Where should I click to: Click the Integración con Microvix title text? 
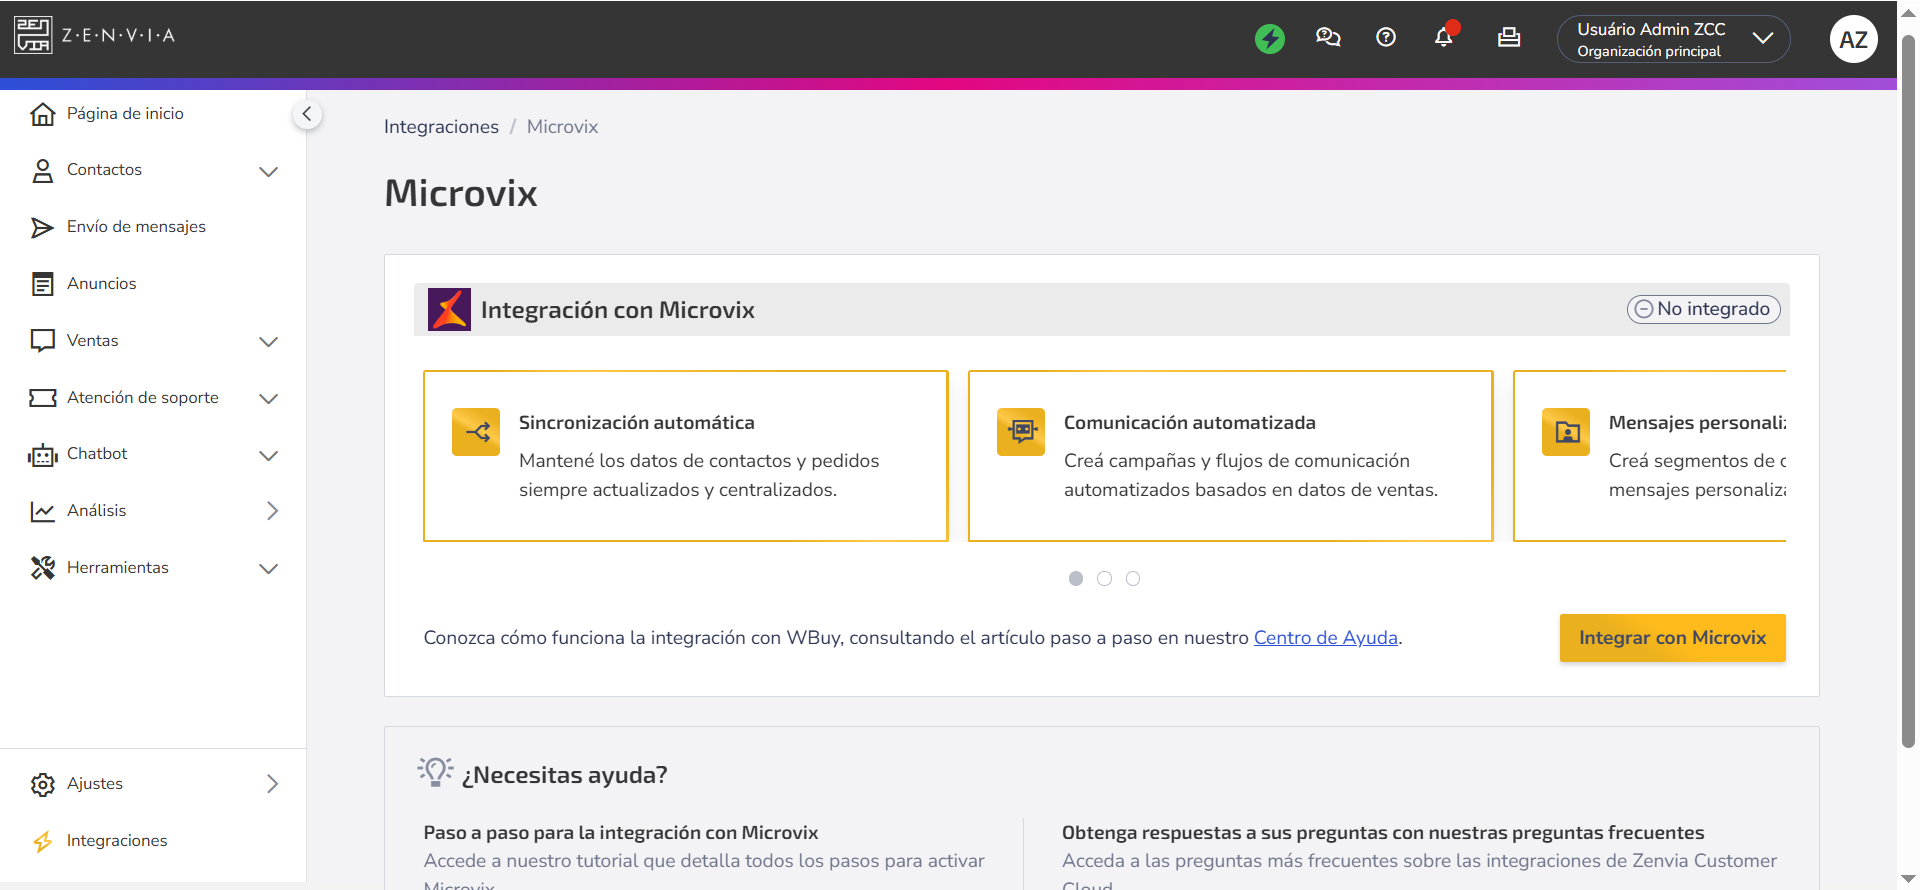coord(618,310)
